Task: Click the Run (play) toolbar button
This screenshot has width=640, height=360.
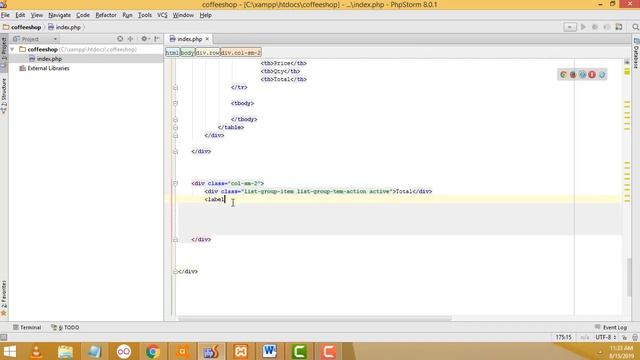Action: pyautogui.click(x=583, y=27)
